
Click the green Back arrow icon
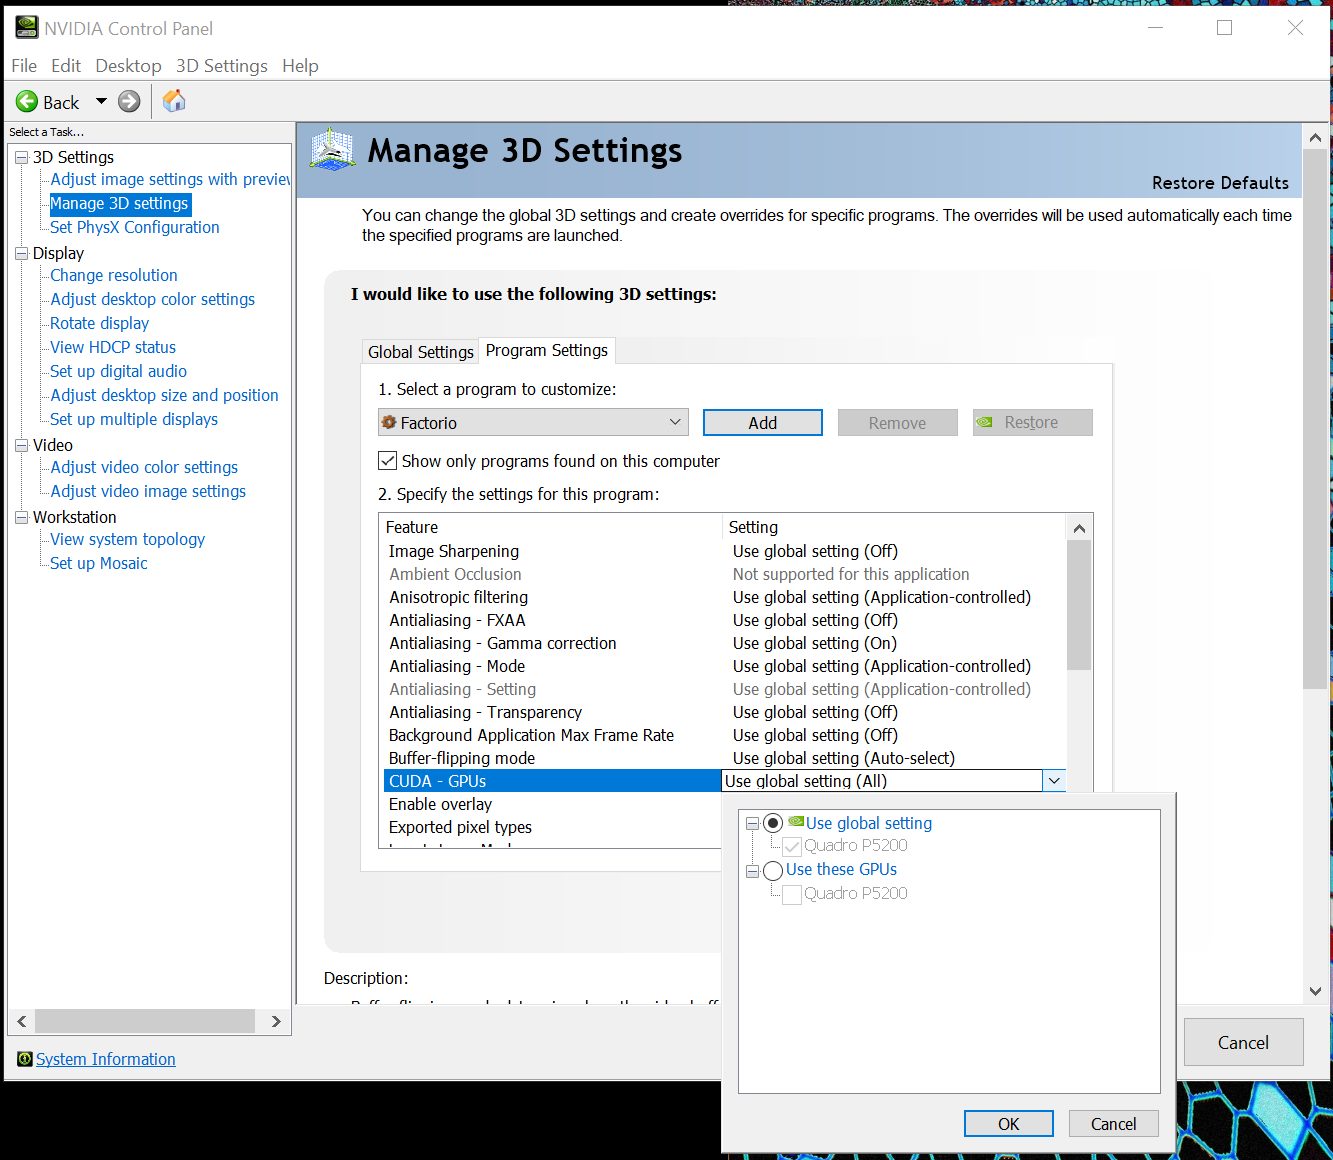27,101
